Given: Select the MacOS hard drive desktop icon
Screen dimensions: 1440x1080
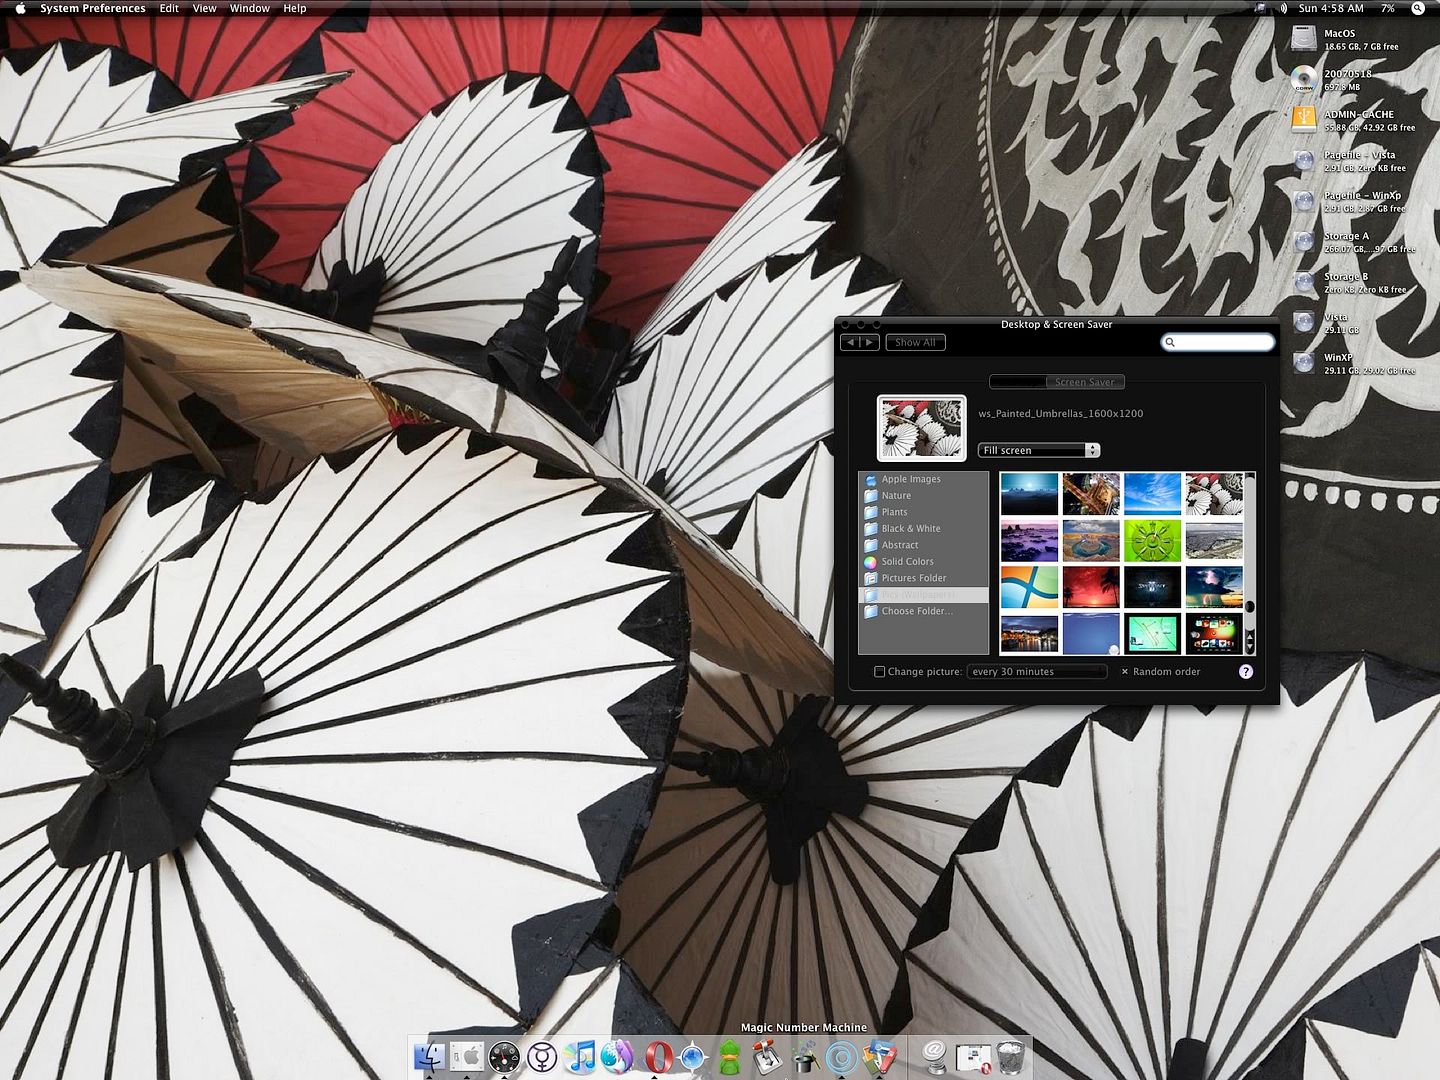Looking at the screenshot, I should point(1303,39).
